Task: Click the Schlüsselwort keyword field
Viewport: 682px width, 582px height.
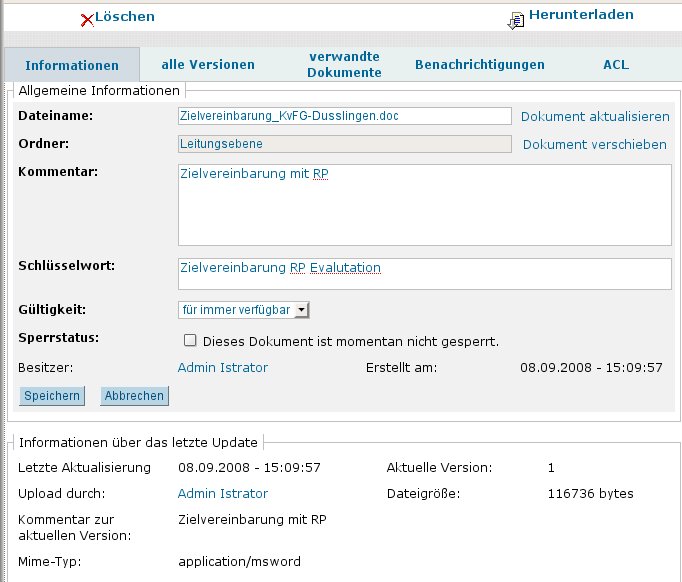Action: [x=424, y=273]
